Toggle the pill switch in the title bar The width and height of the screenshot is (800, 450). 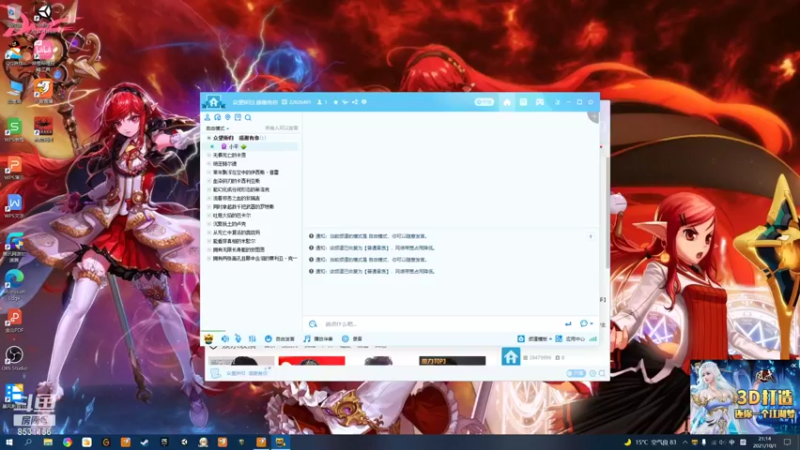coord(484,102)
